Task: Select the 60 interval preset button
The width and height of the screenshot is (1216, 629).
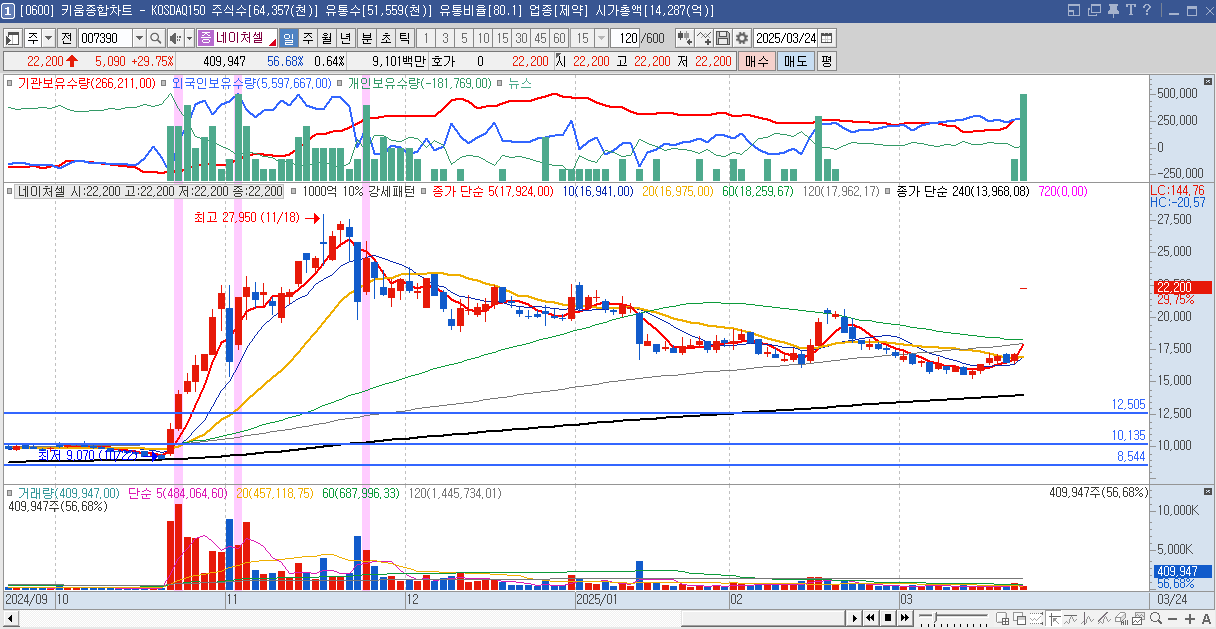Action: (559, 38)
